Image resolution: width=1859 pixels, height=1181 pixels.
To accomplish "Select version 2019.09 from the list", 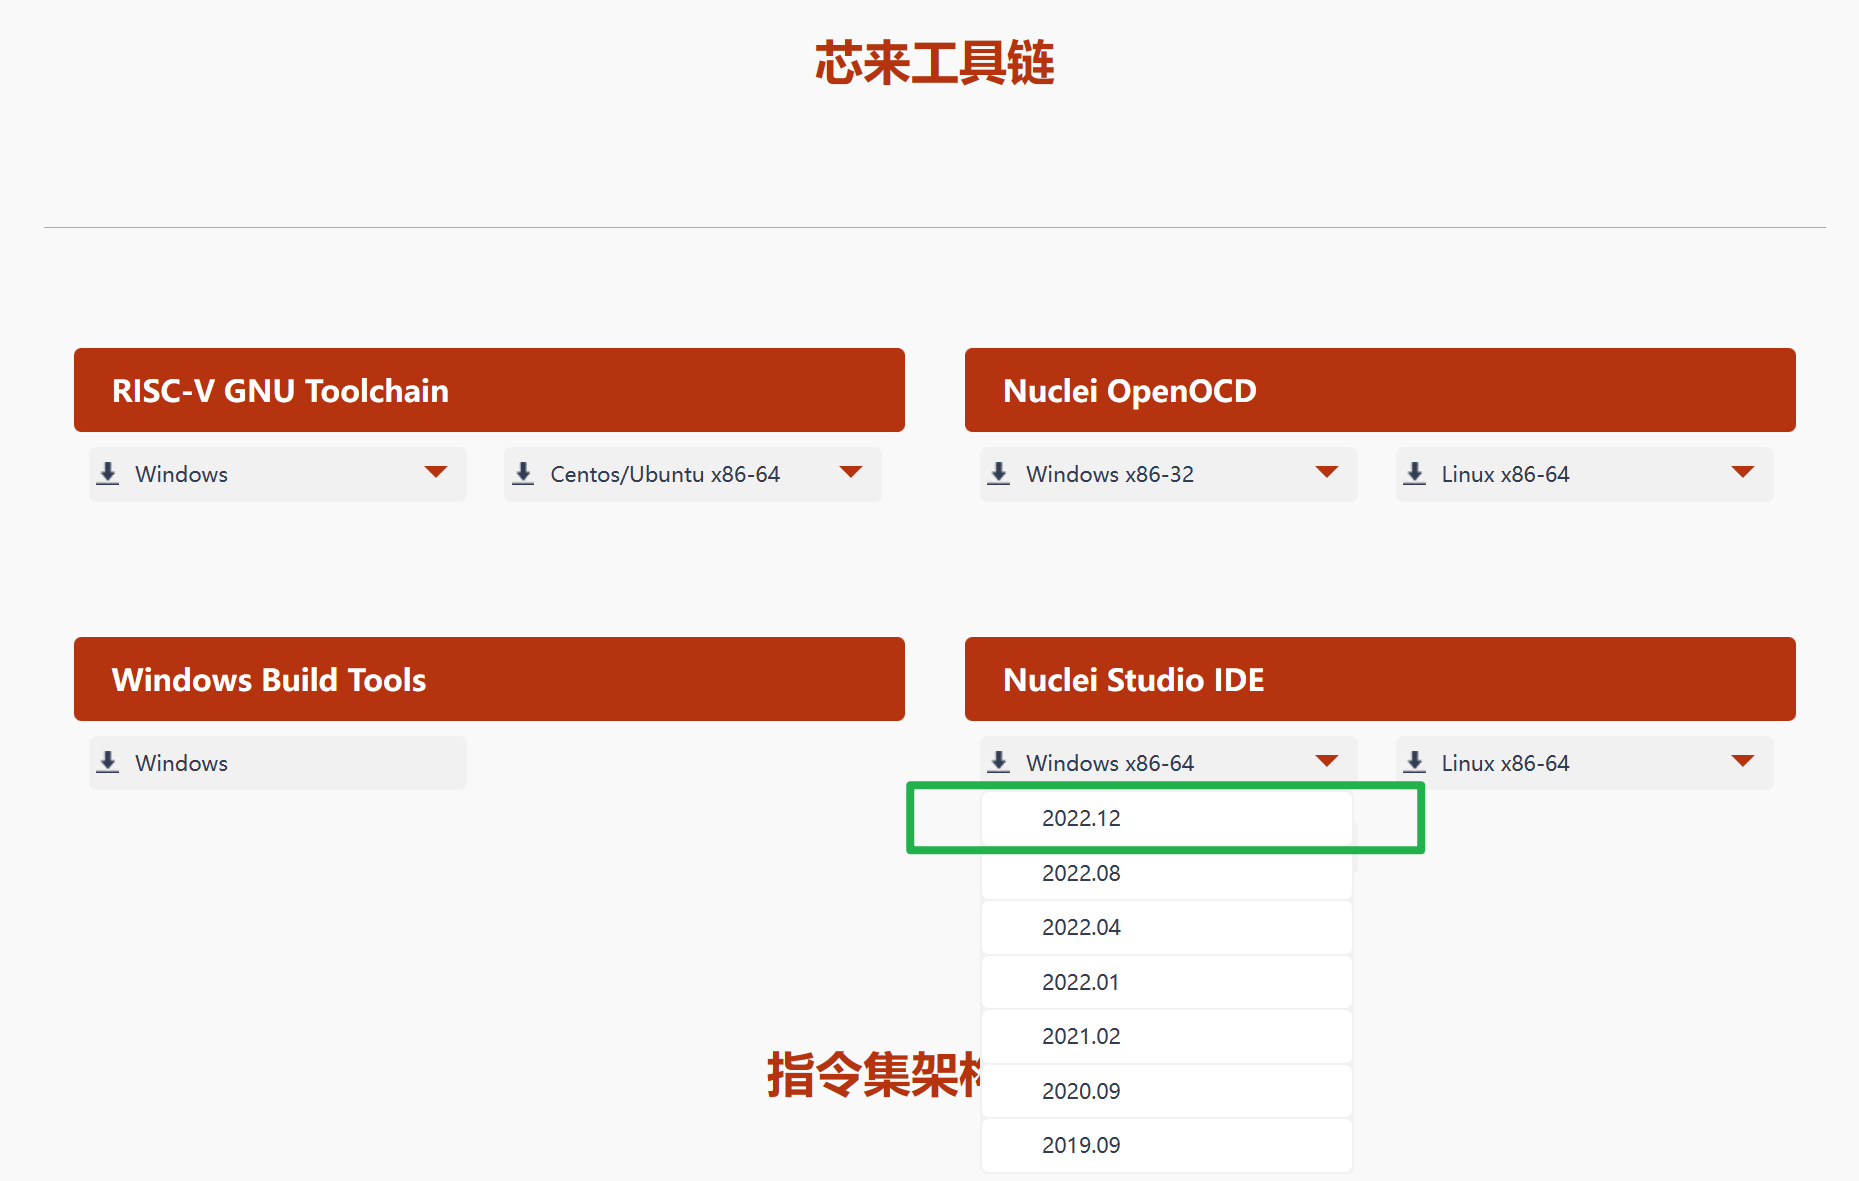I will click(1167, 1145).
